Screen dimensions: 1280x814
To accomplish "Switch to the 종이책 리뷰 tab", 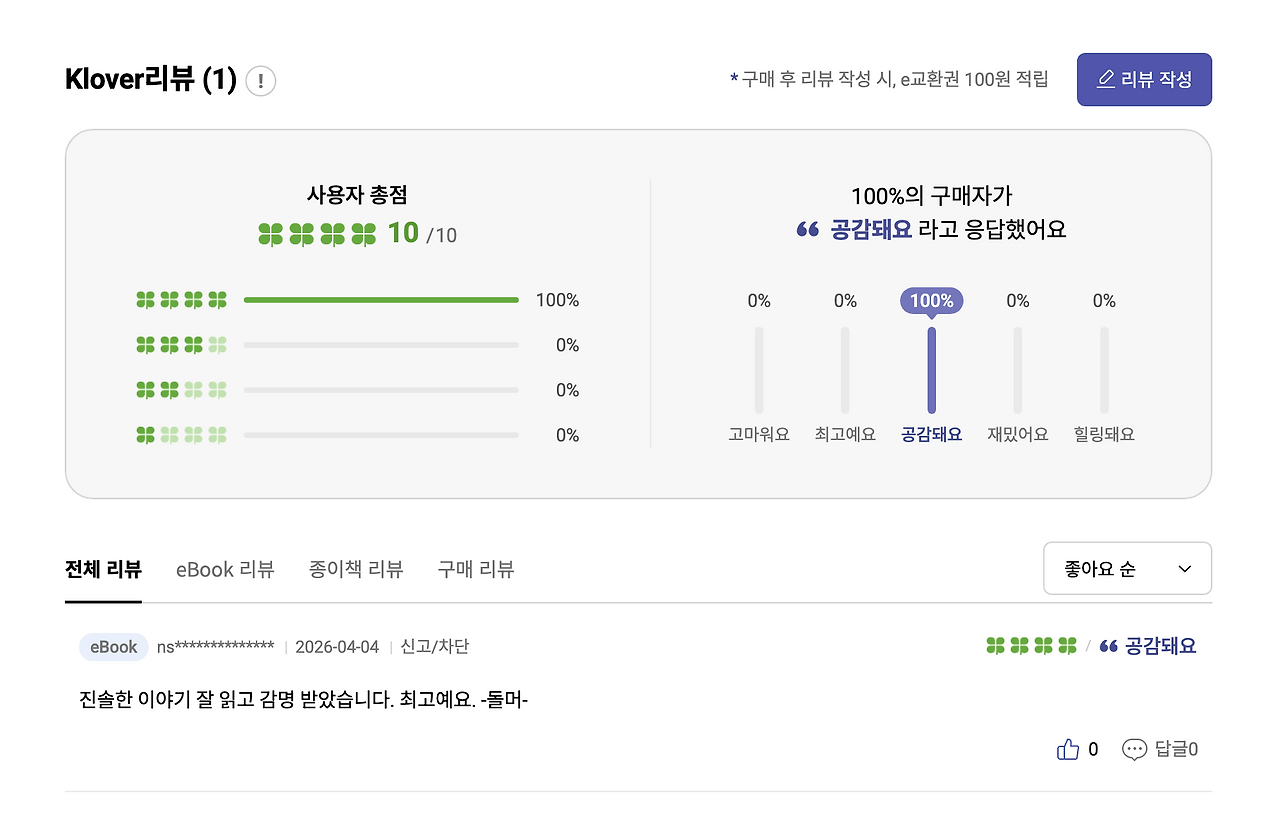I will (x=356, y=568).
